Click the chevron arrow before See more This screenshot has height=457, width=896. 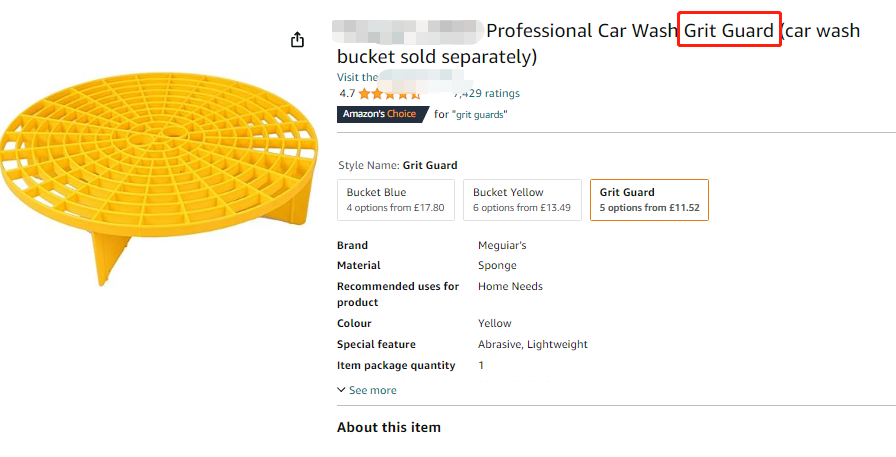tap(342, 390)
